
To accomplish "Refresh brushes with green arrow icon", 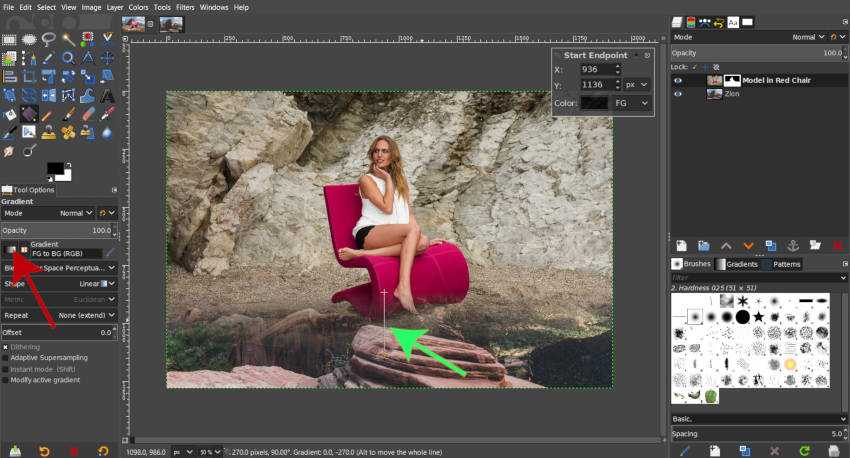I will point(802,449).
